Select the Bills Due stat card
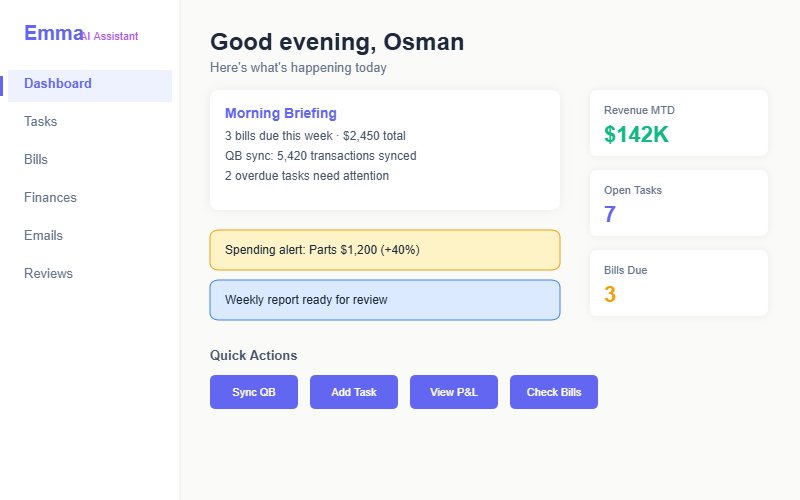 click(679, 283)
